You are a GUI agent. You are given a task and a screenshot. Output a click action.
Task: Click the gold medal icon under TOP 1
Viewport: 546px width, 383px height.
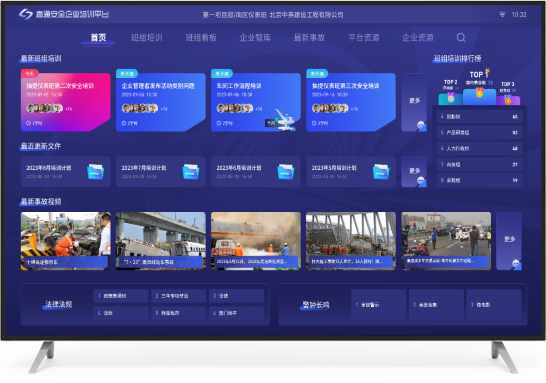(x=479, y=93)
